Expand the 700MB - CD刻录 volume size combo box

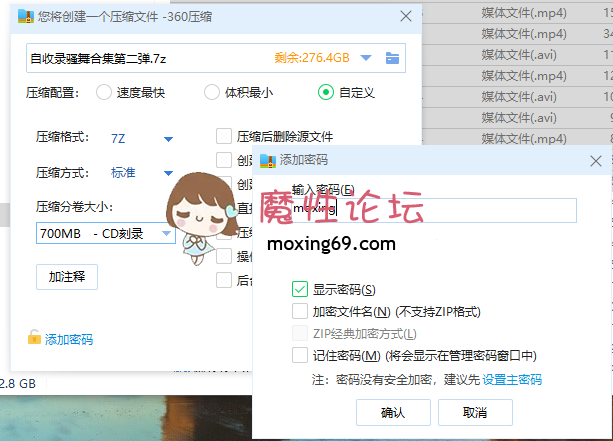pos(106,233)
